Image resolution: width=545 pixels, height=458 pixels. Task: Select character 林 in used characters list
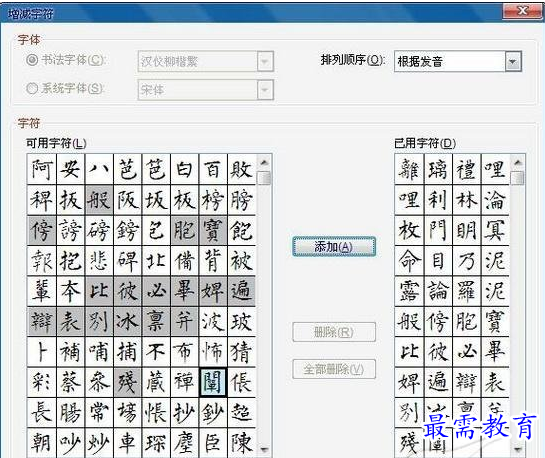click(467, 200)
